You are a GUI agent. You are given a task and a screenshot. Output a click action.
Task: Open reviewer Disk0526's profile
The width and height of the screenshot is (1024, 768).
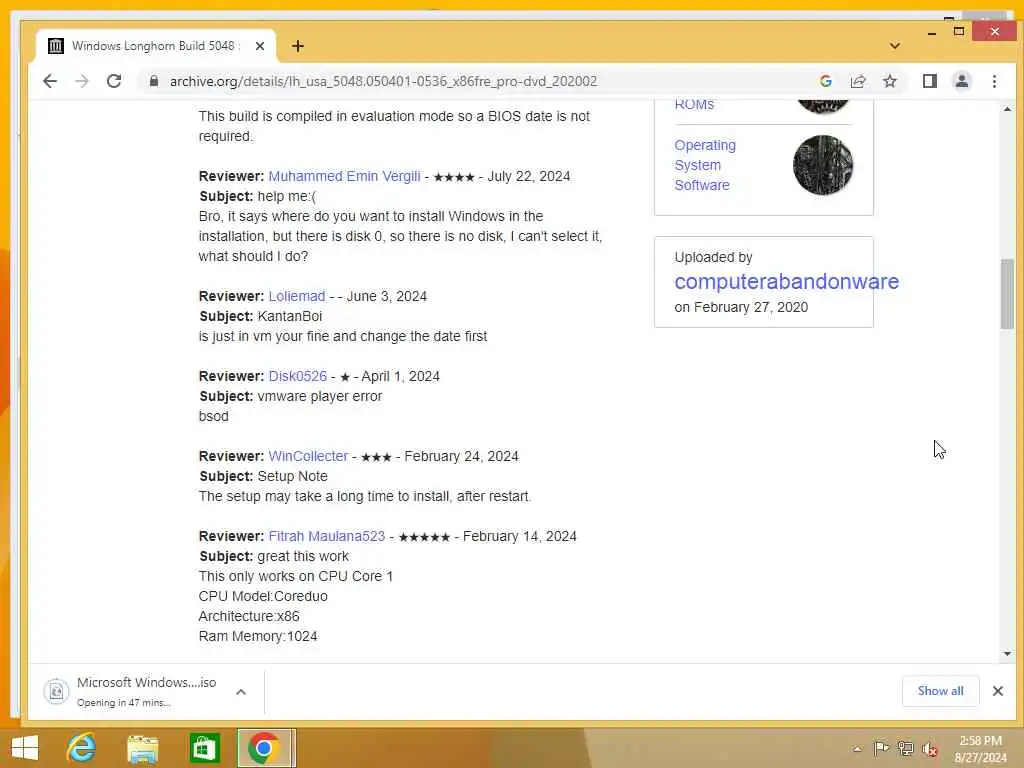tap(297, 376)
